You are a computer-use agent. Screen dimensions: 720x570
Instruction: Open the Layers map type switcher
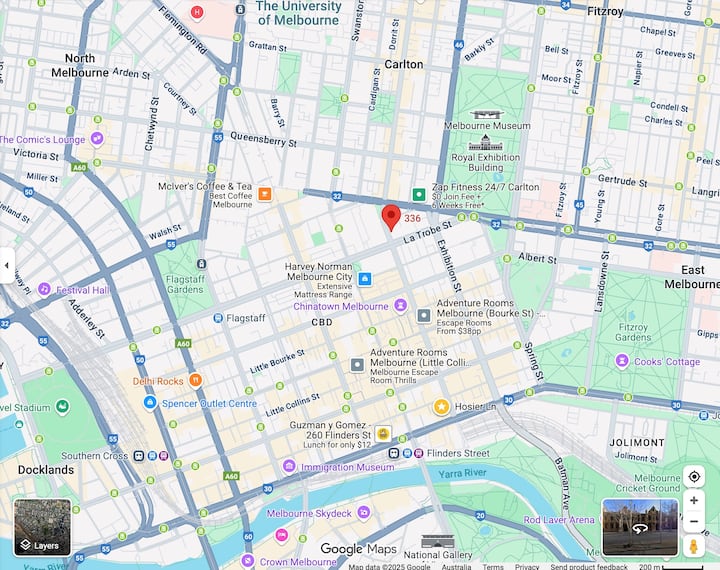click(x=42, y=527)
